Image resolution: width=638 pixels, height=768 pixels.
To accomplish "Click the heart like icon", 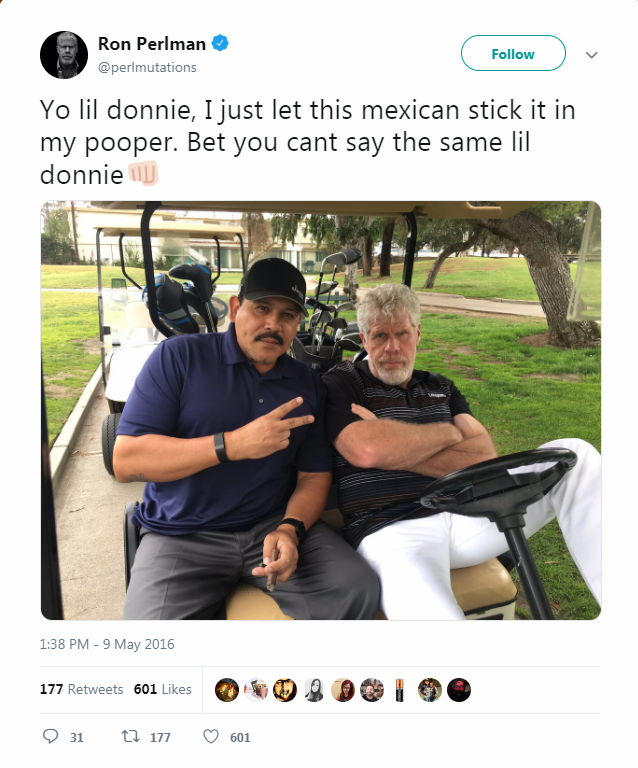I will 211,736.
